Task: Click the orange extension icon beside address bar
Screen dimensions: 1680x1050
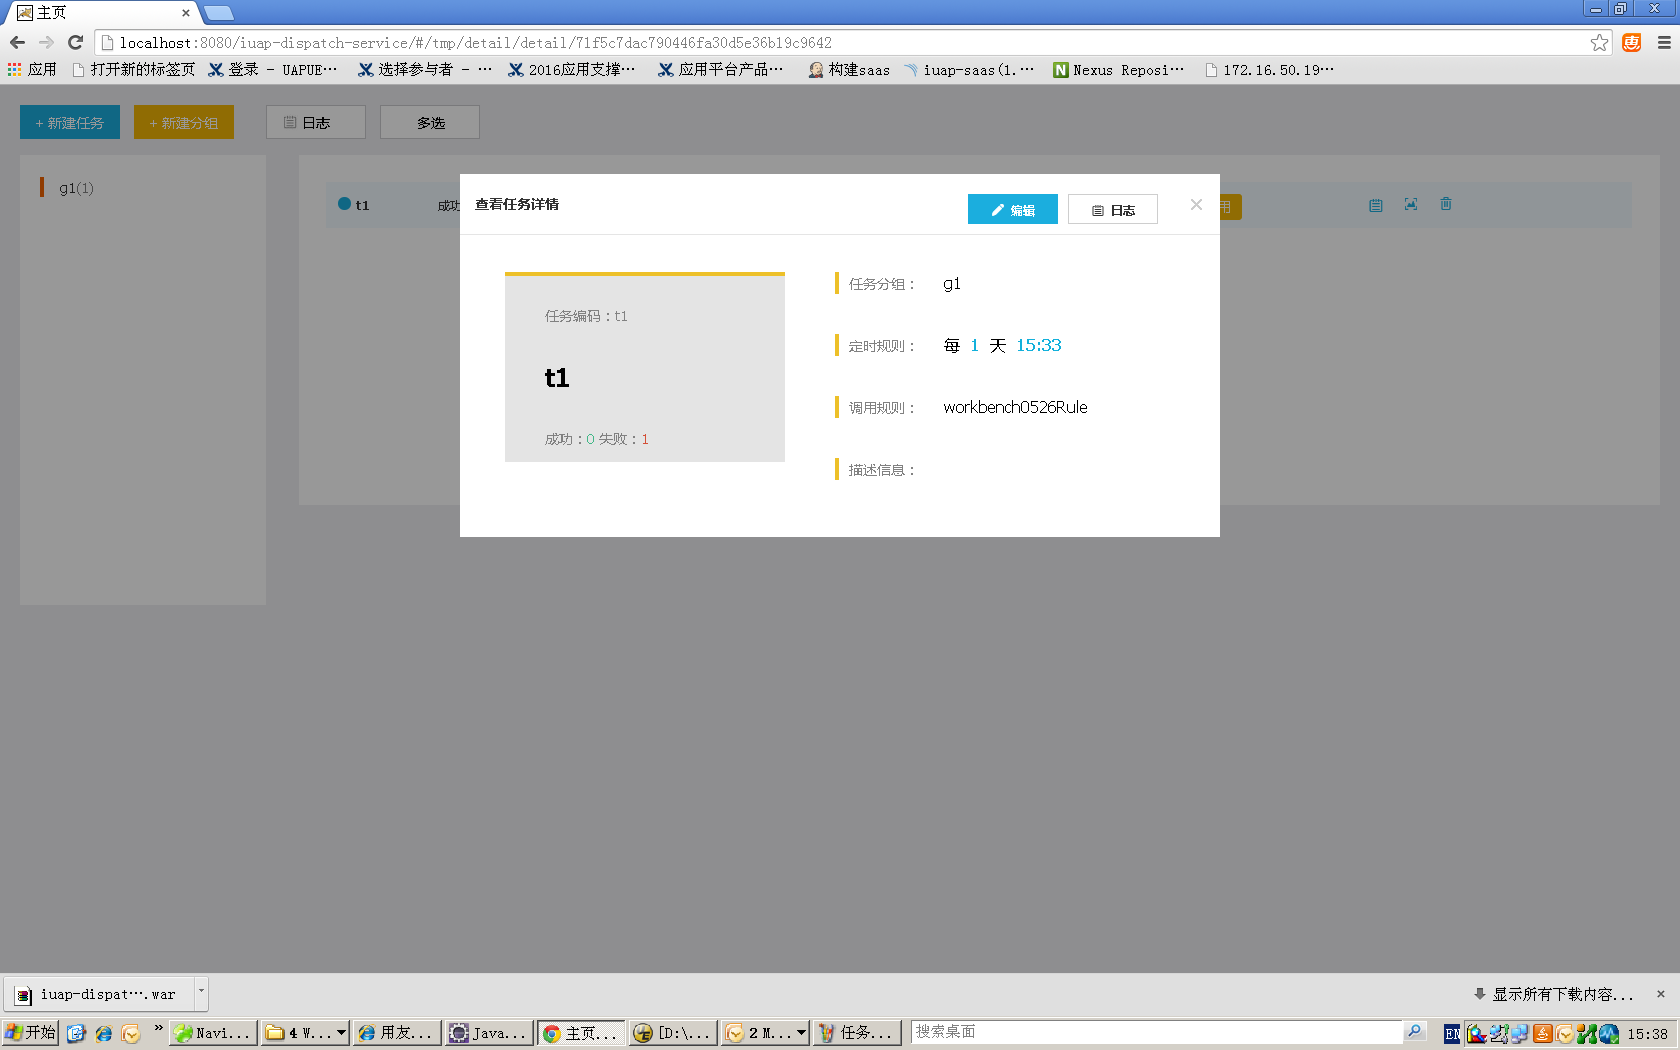Action: (1632, 42)
